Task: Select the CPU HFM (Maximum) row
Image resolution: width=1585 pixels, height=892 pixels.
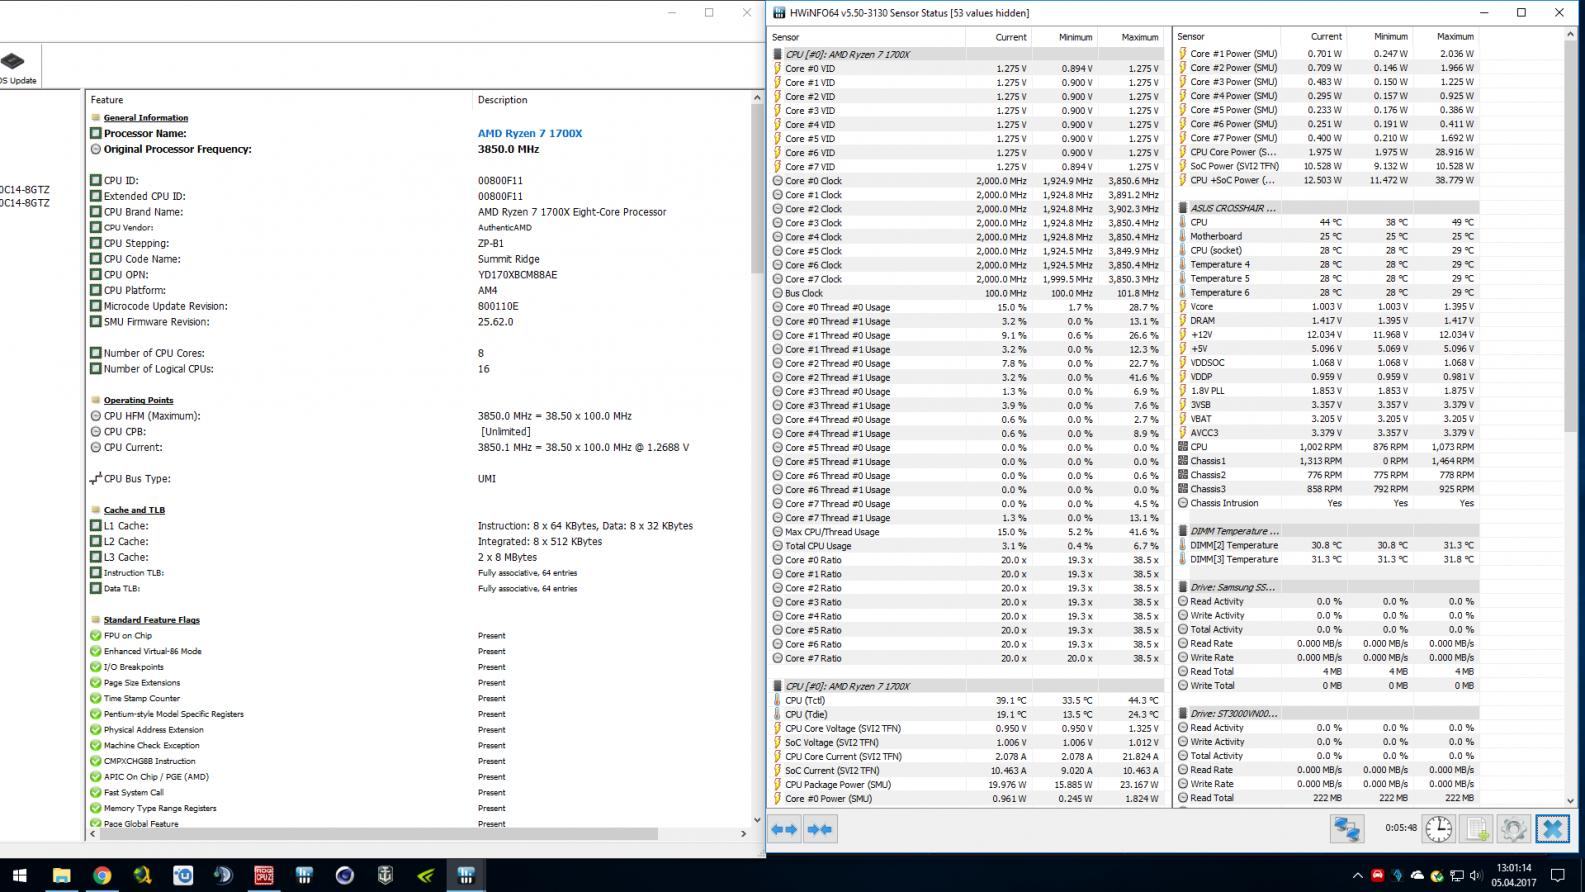Action: 418,416
